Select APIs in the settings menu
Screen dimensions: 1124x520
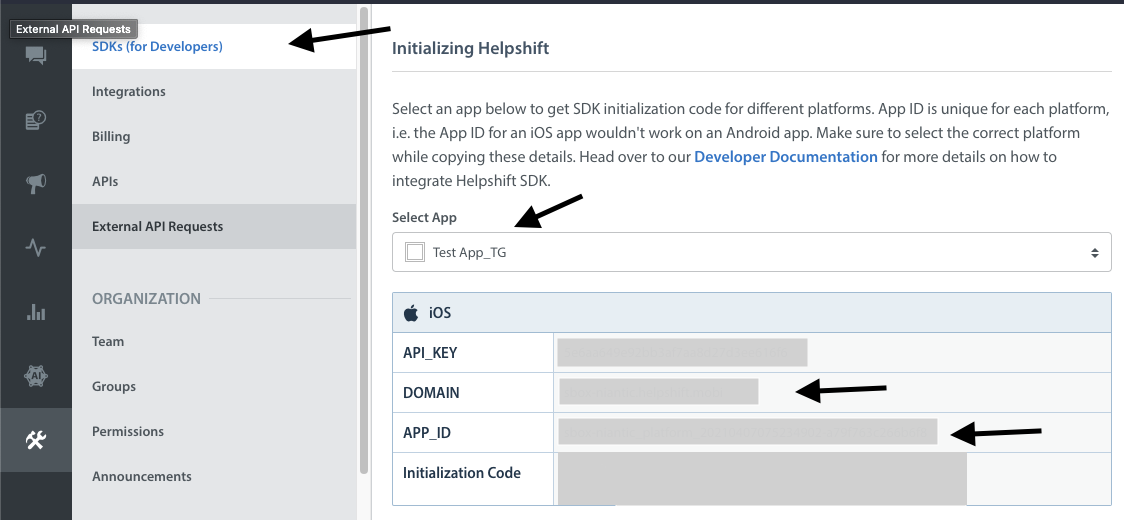coord(105,181)
